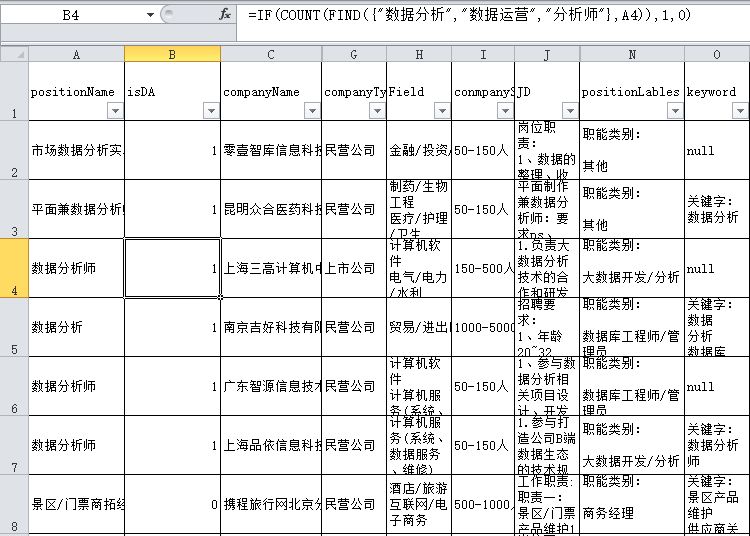Image resolution: width=750 pixels, height=536 pixels.
Task: Select row 7 header
Action: click(x=14, y=445)
